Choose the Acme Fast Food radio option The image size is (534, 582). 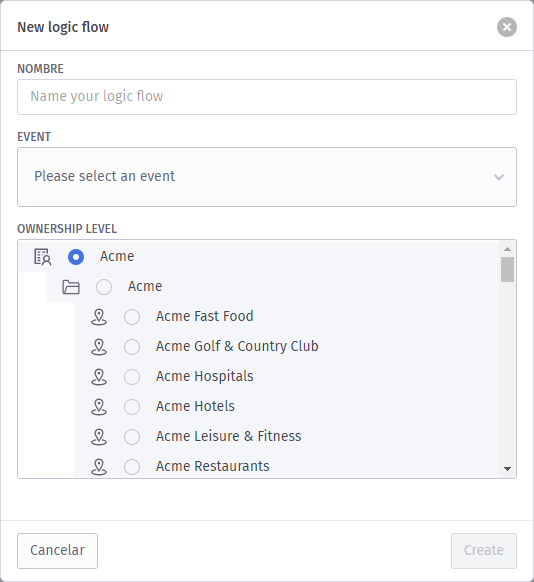tap(132, 317)
